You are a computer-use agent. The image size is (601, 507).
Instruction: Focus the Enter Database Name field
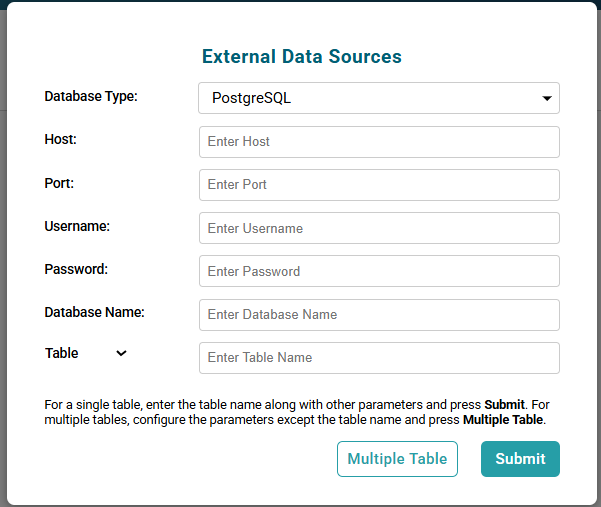click(x=379, y=314)
